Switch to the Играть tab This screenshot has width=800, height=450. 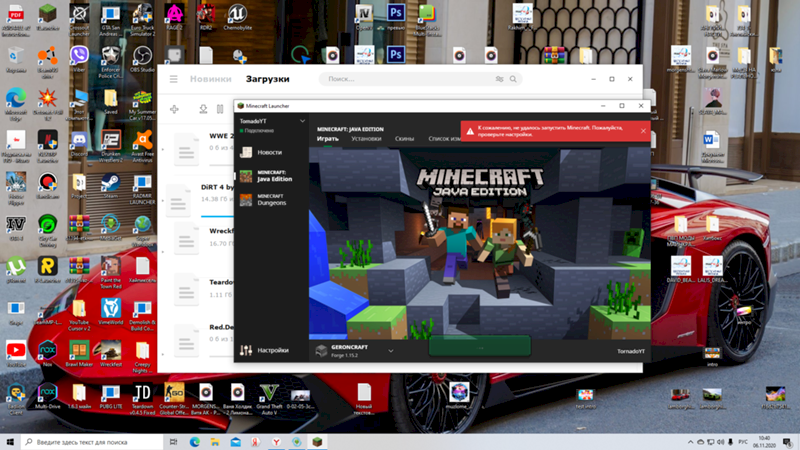point(327,139)
